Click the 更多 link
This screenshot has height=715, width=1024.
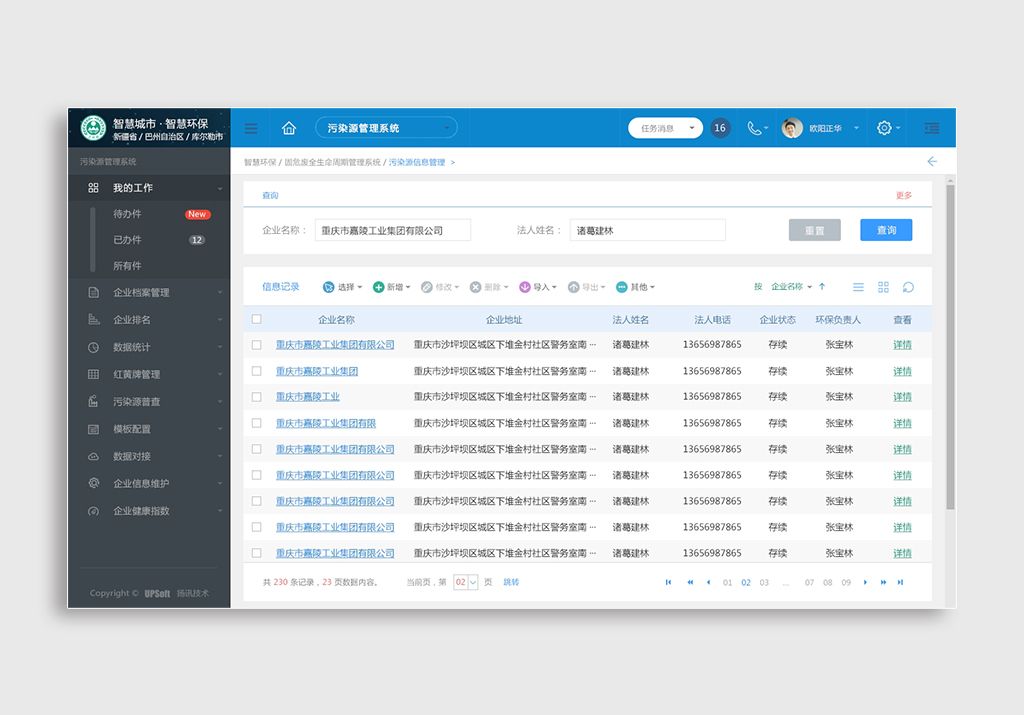904,195
